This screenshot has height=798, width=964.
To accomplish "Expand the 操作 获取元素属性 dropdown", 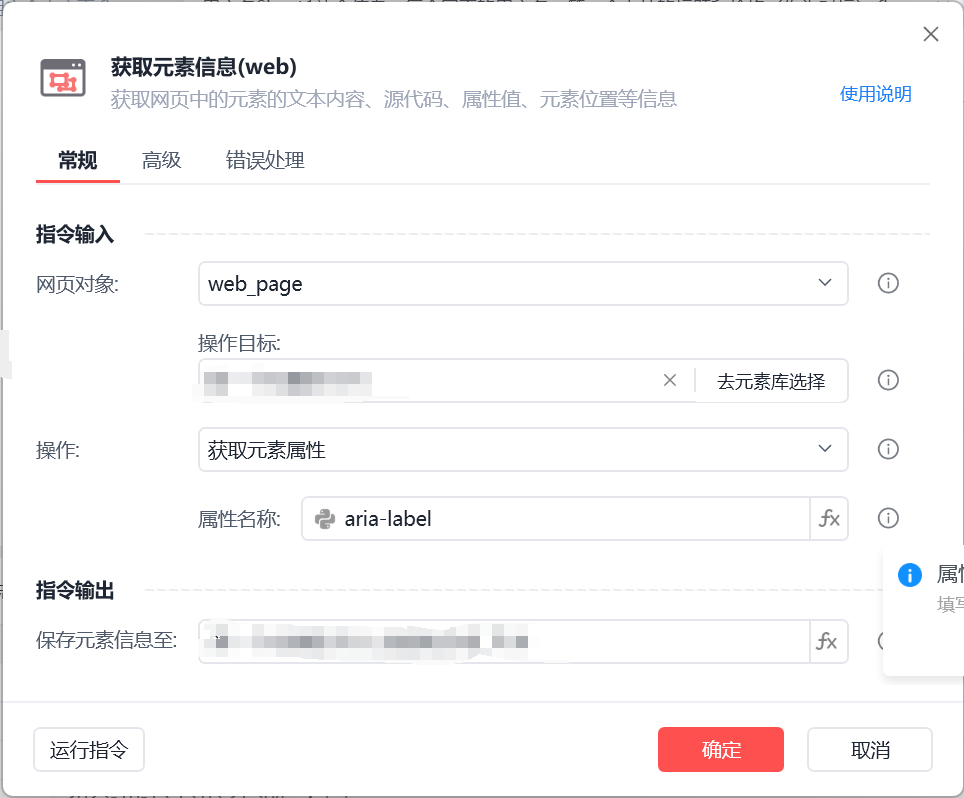I will [x=523, y=449].
